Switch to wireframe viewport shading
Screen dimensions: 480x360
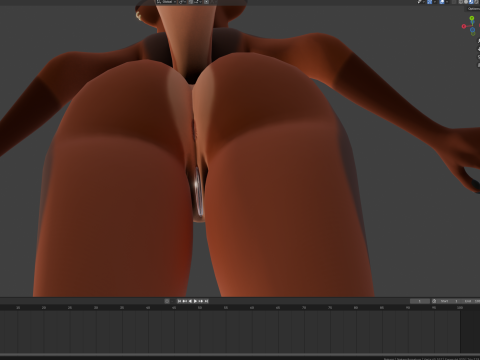tap(461, 2)
